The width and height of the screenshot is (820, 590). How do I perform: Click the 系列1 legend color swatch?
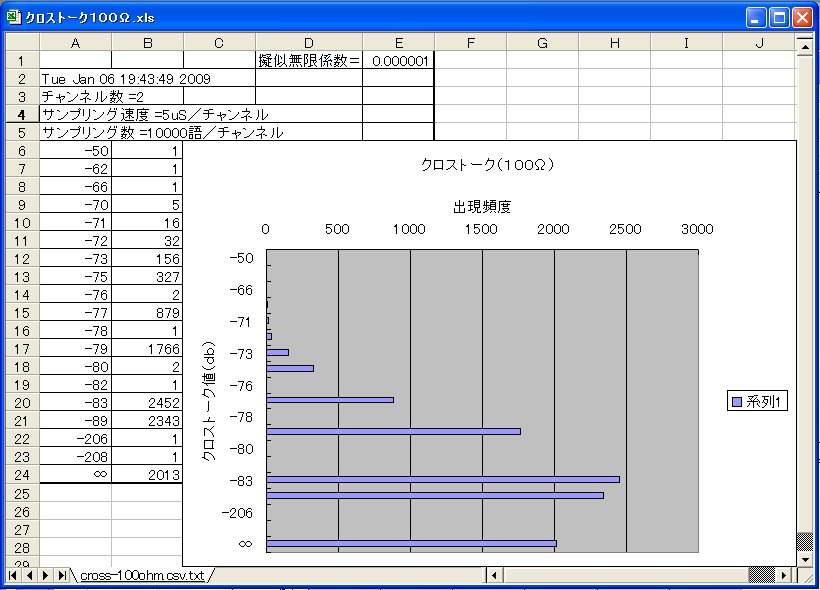(737, 401)
